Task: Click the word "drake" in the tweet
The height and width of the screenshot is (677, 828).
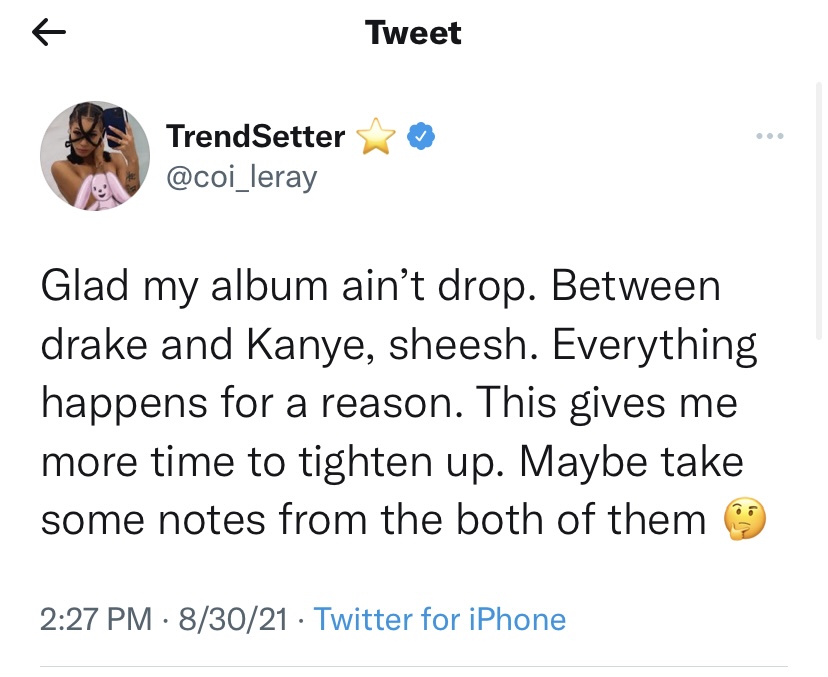Action: 93,344
